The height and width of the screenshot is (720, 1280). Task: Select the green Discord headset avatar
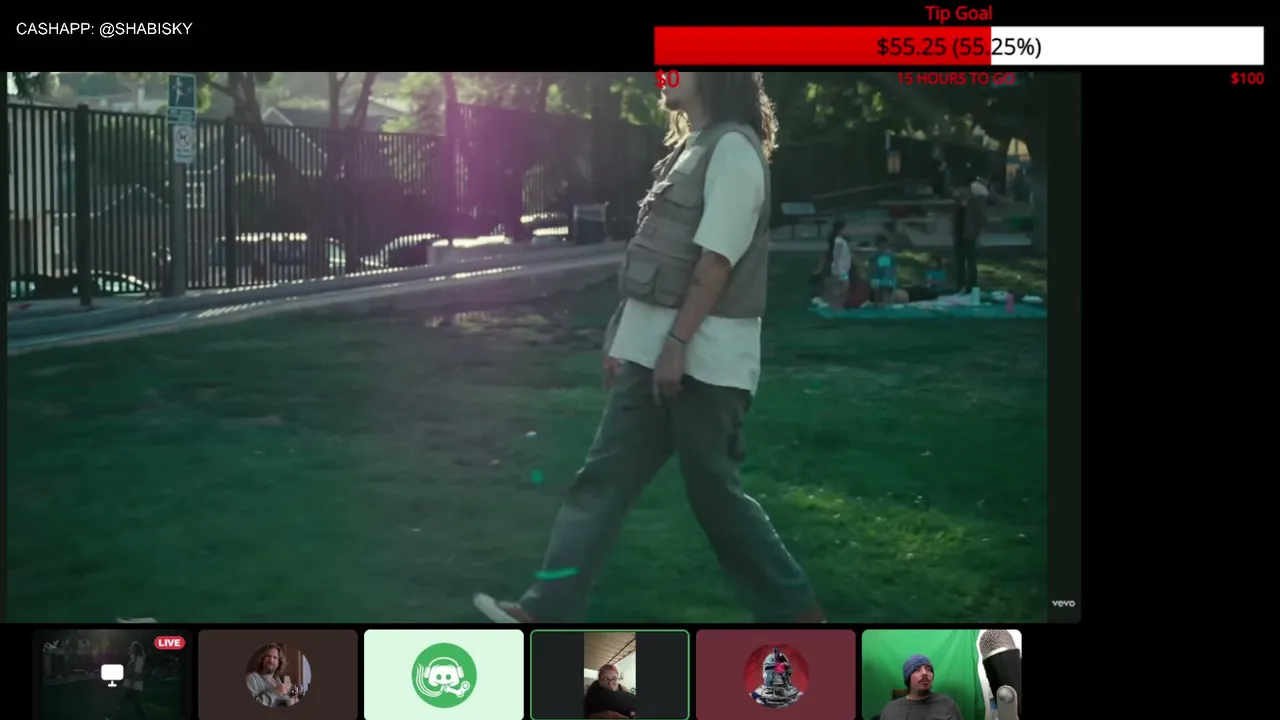coord(444,675)
